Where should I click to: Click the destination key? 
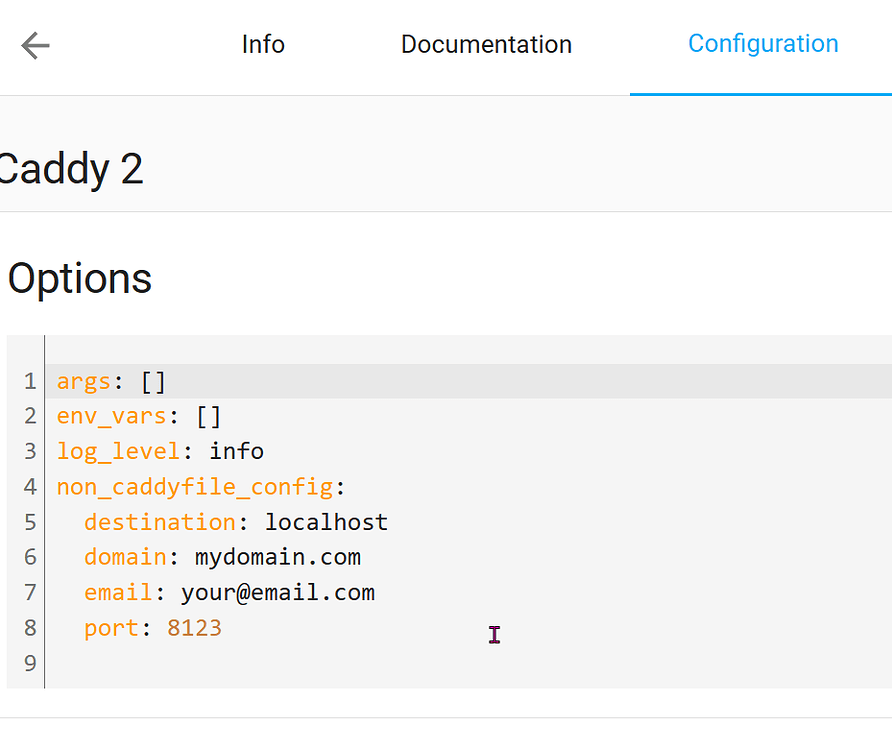pos(160,522)
